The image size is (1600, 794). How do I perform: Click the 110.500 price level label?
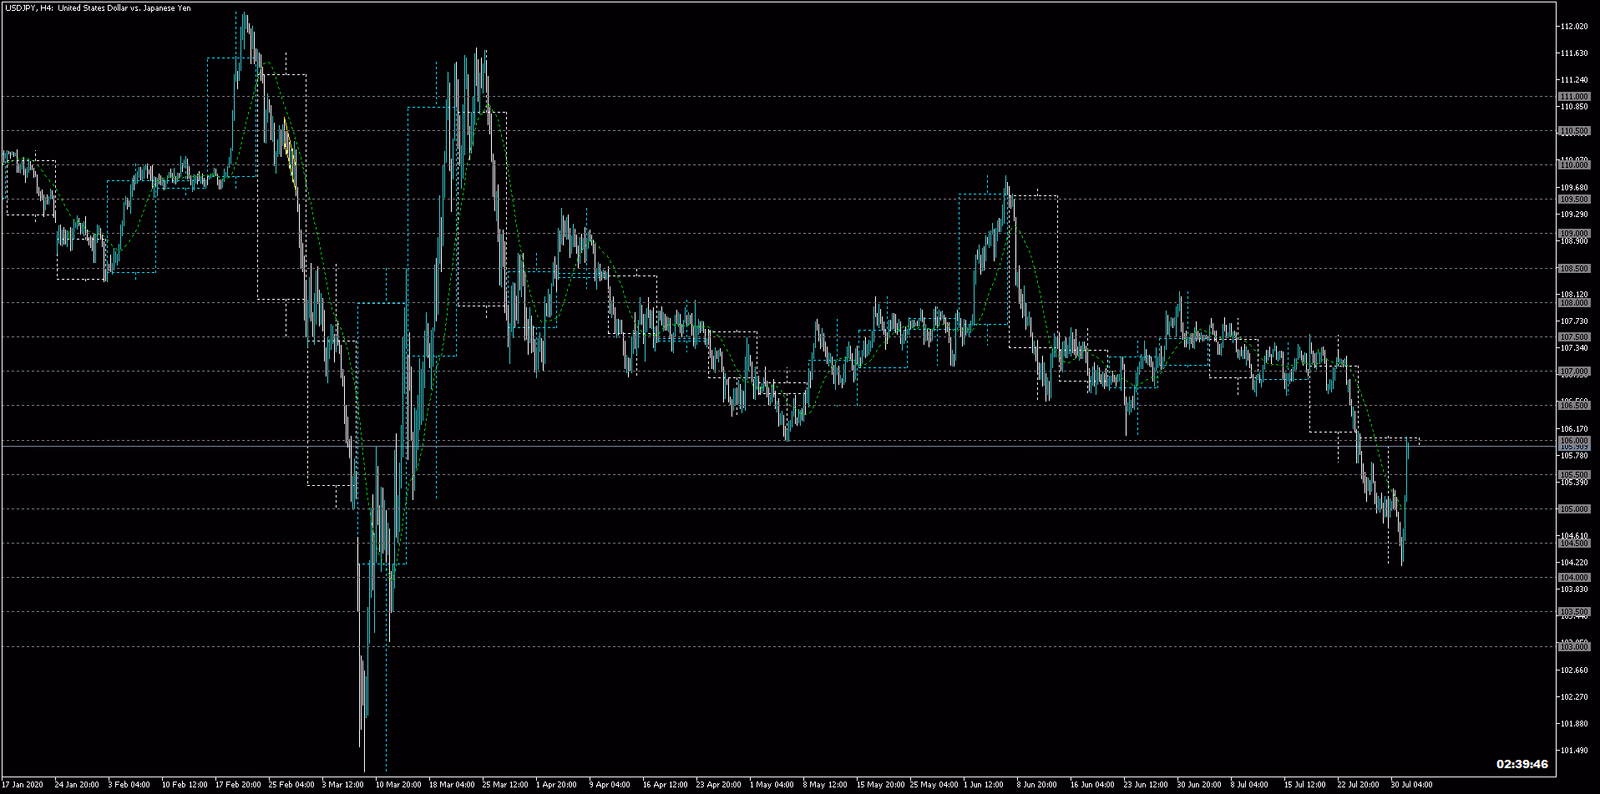click(x=1574, y=131)
